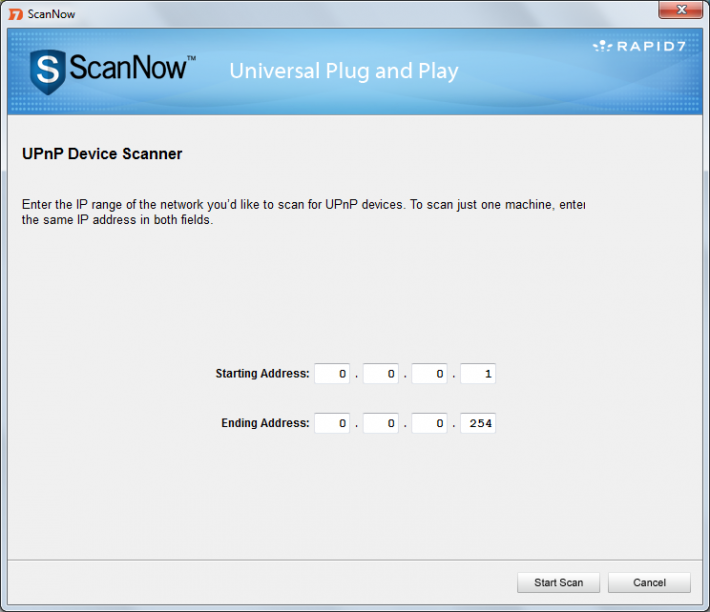The height and width of the screenshot is (612, 710).
Task: Click the 'Enter the IP range' instruction text
Action: [303, 212]
